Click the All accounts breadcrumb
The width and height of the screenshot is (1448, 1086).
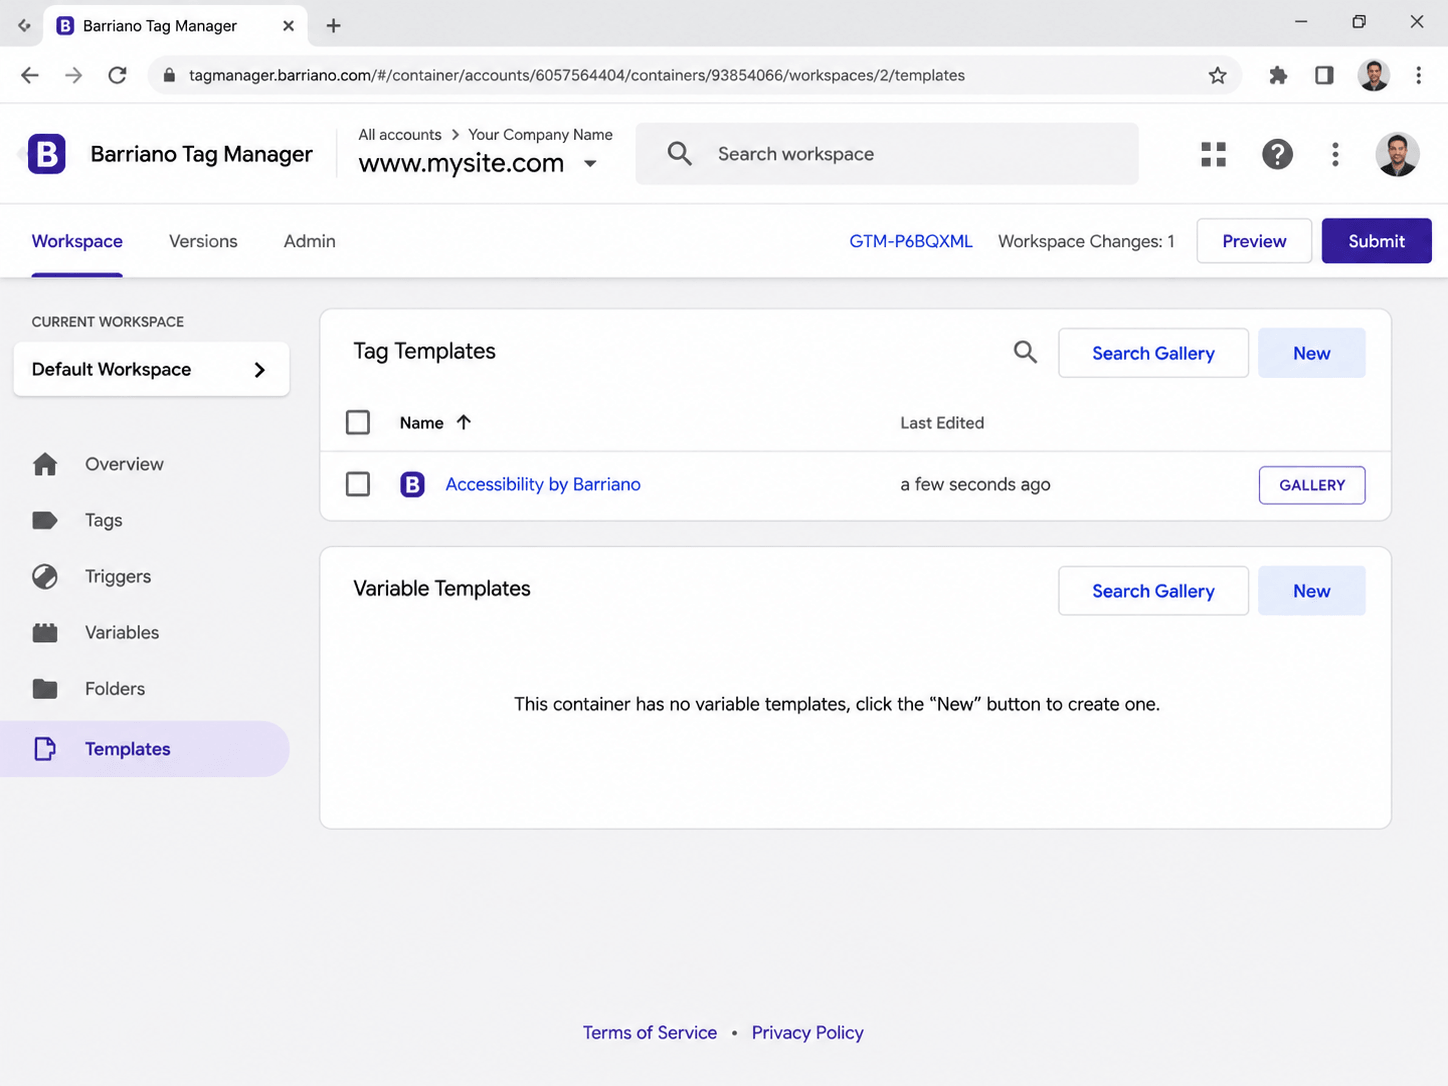coord(400,134)
